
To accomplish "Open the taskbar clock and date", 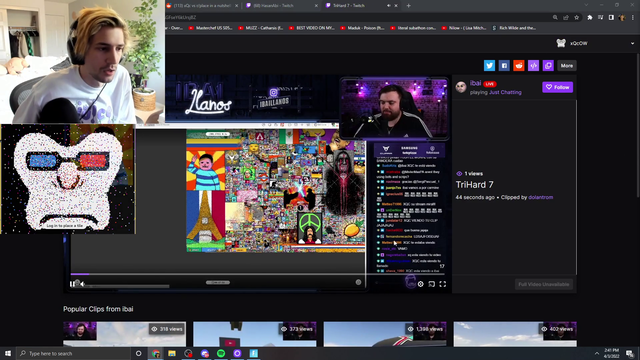I will pos(612,353).
